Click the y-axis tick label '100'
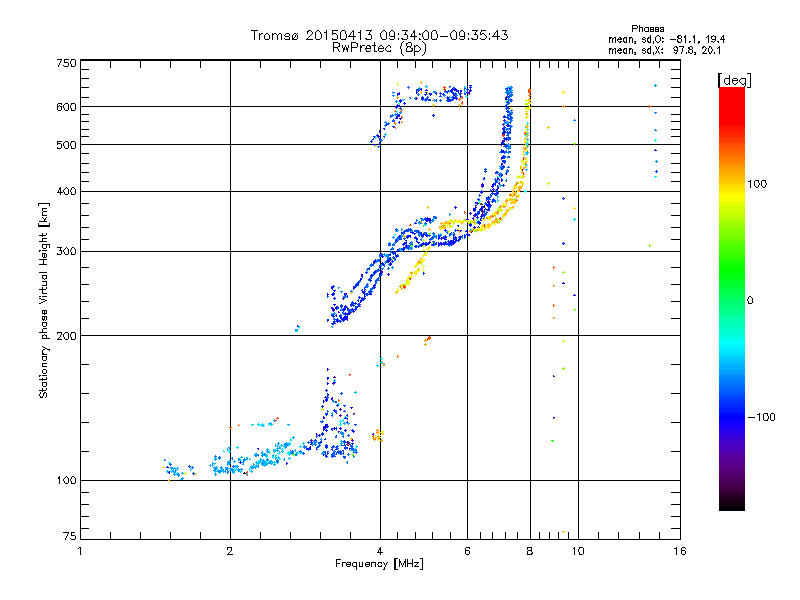This screenshot has height=600, width=800. pyautogui.click(x=66, y=481)
